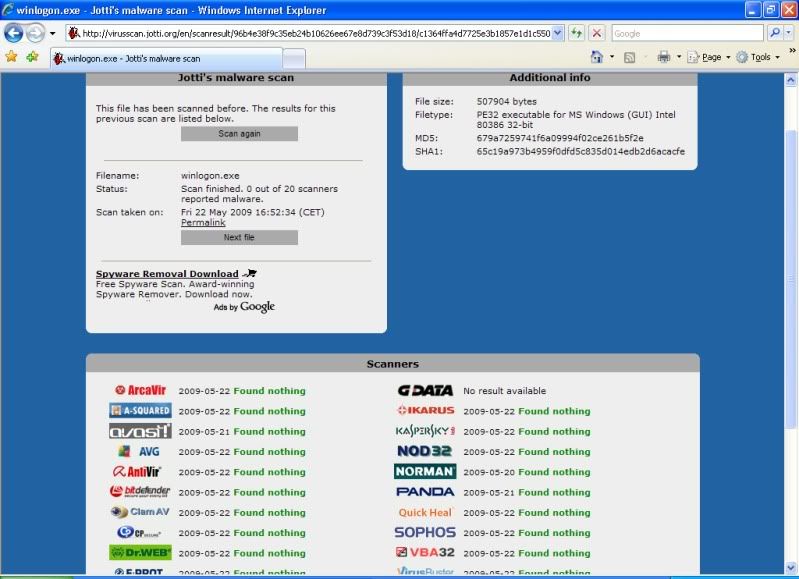Expand the address bar history dropdown

pos(557,34)
